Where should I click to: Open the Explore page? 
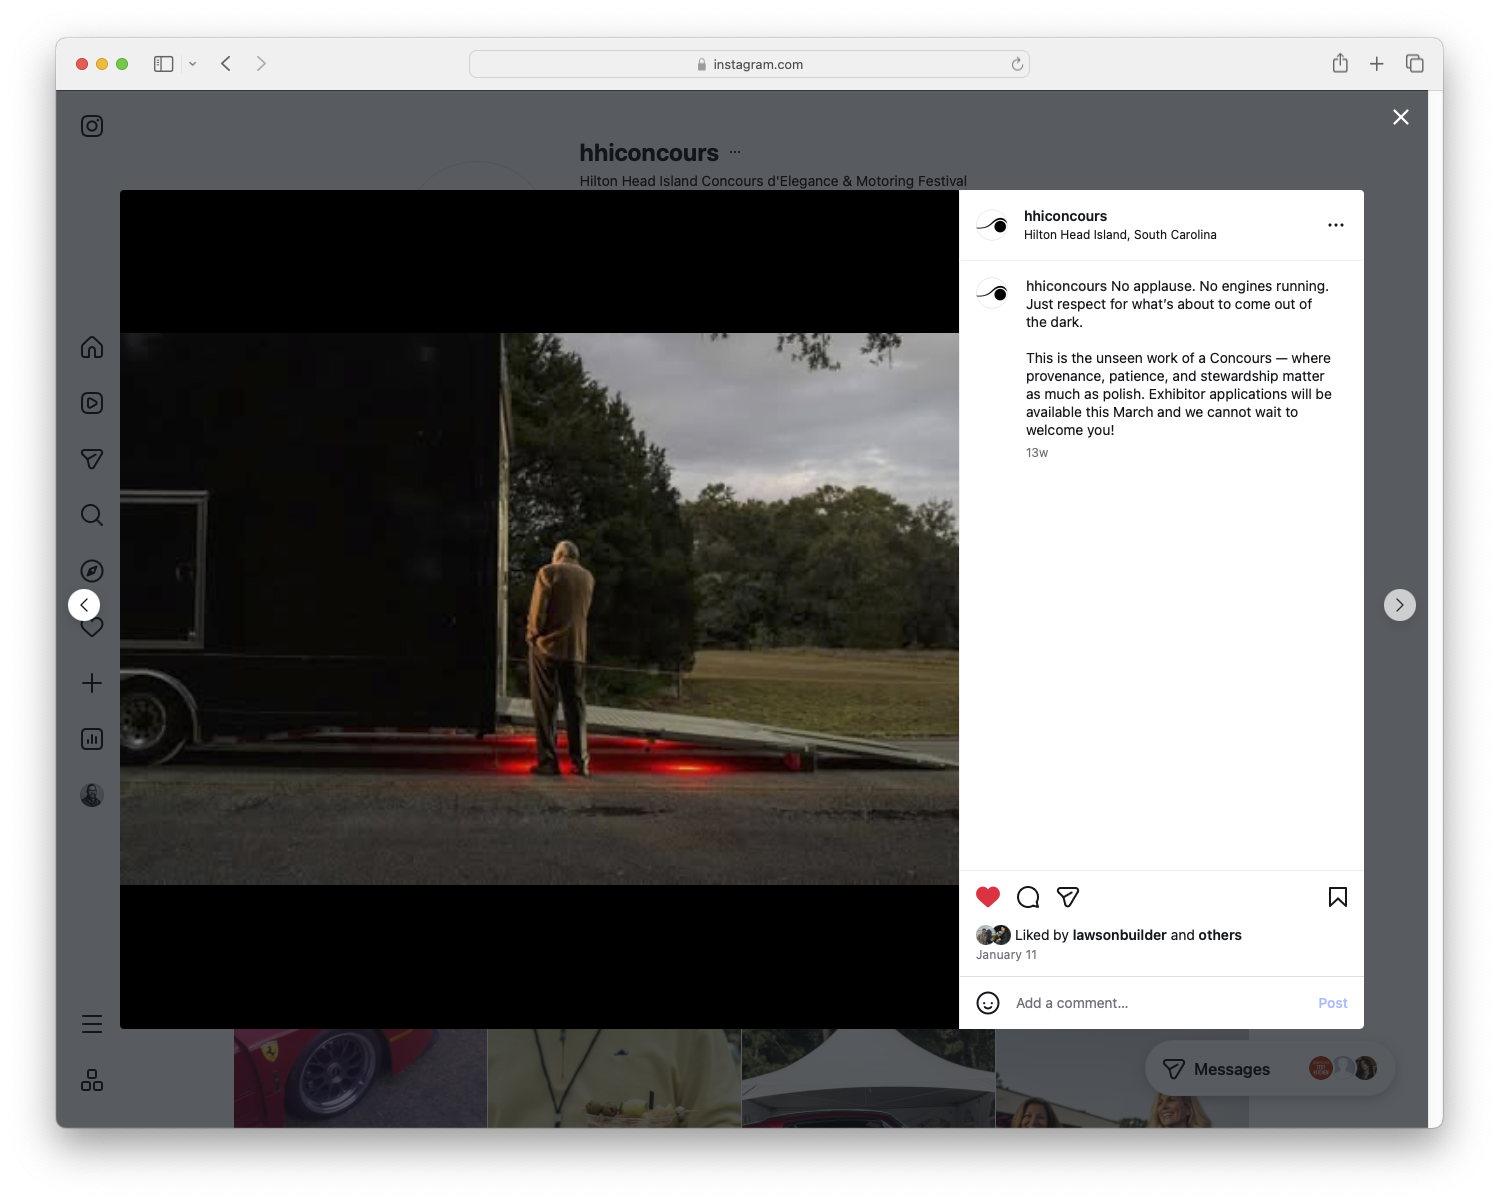(x=91, y=570)
